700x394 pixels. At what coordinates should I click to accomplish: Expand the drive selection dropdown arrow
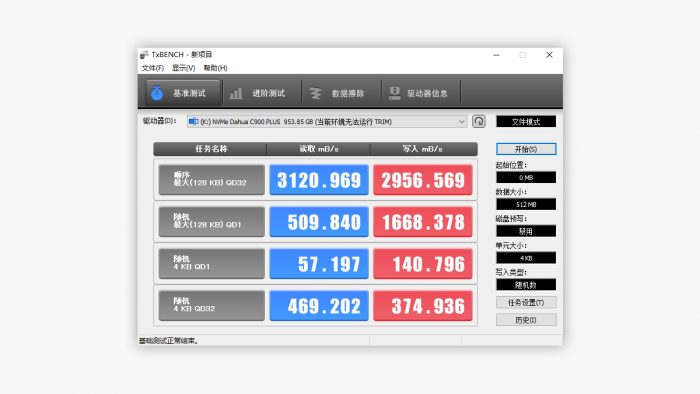click(x=462, y=122)
